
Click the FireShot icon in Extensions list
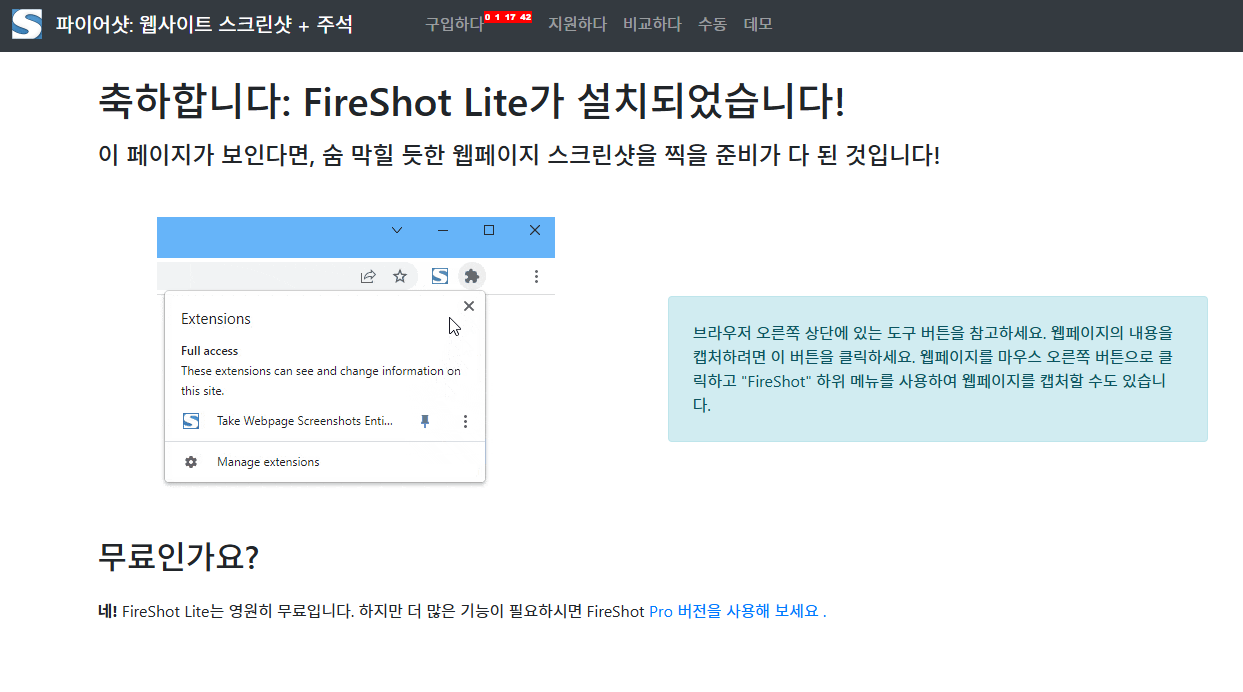[x=191, y=422]
